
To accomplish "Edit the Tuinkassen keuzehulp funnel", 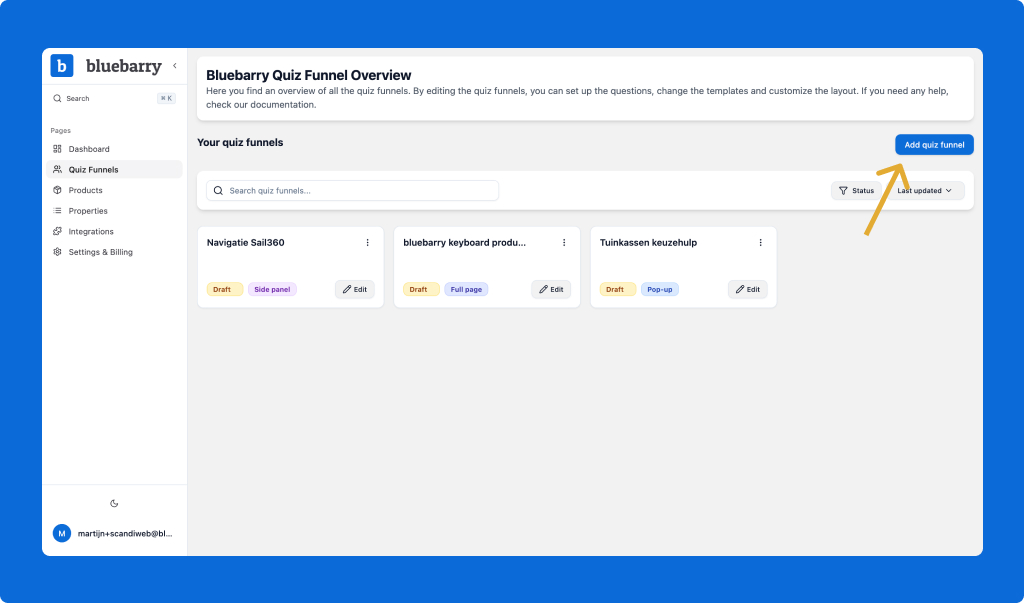I will (748, 288).
